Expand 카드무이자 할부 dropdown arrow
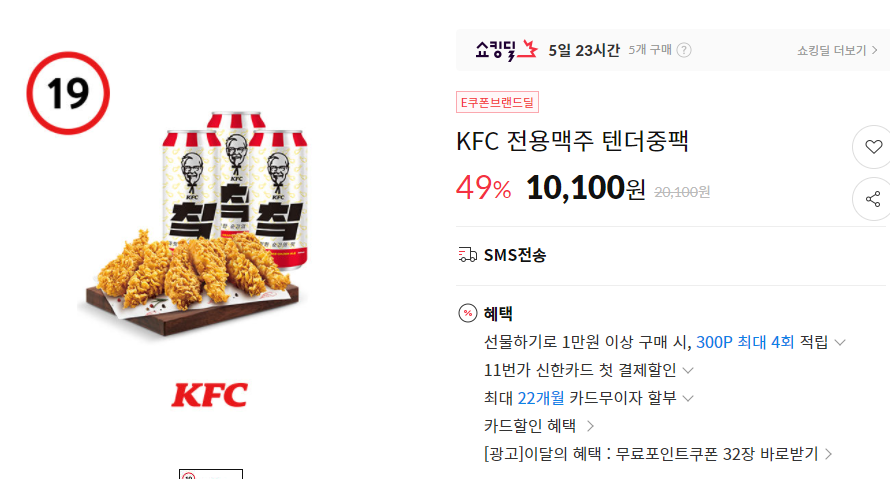The width and height of the screenshot is (890, 479). click(x=688, y=398)
